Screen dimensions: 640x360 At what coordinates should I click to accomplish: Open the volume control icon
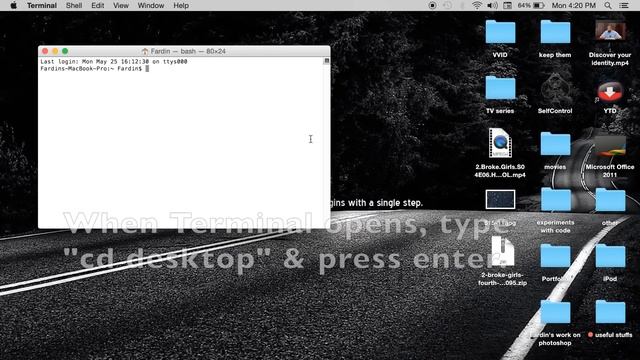[x=492, y=5]
